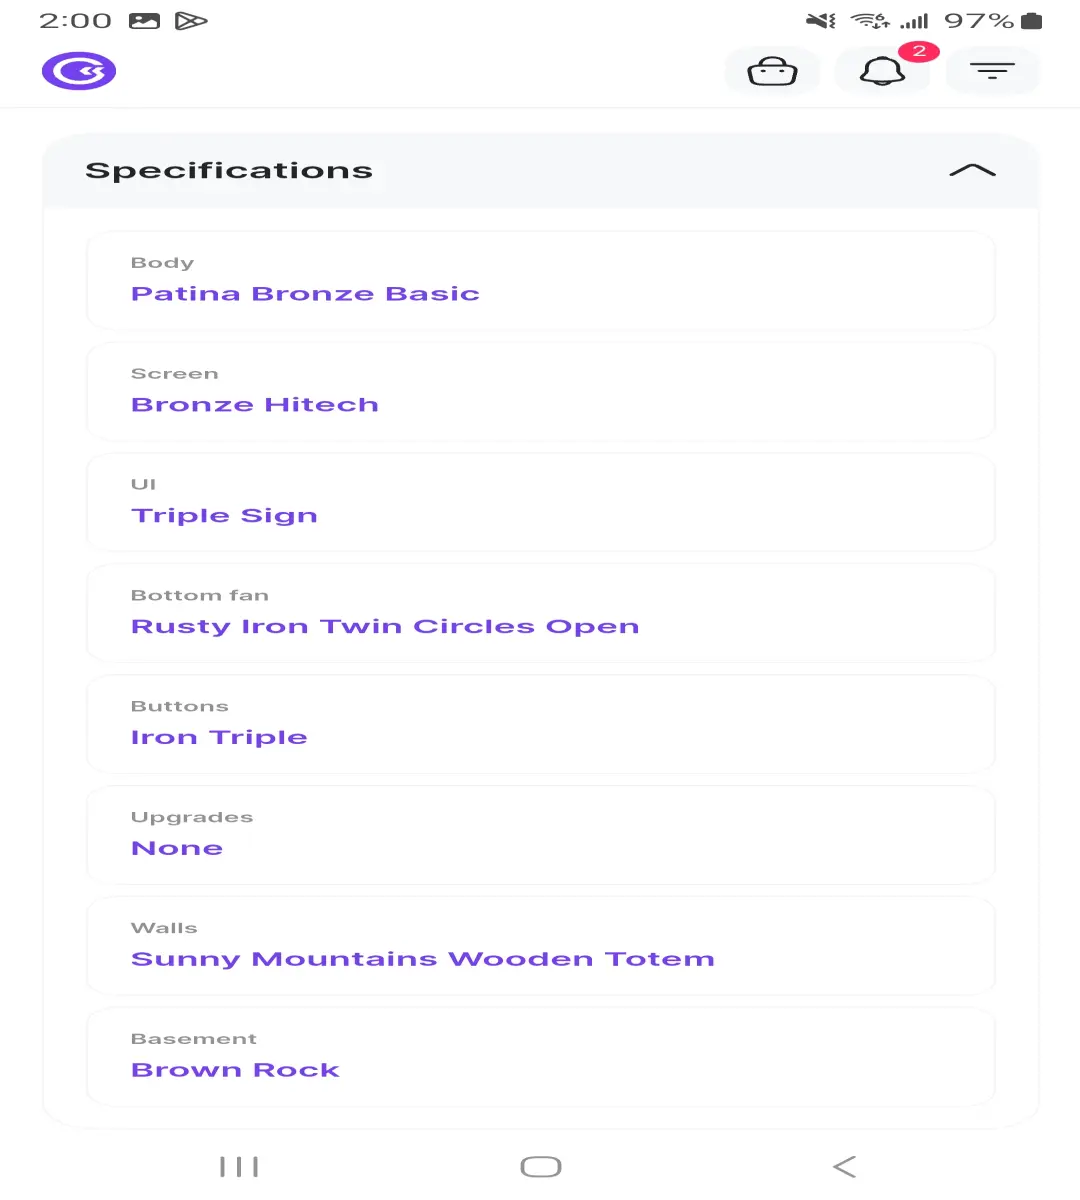The image size is (1080, 1200).
Task: Open Rusty Iron Twin Circles Open
Action: click(x=385, y=627)
